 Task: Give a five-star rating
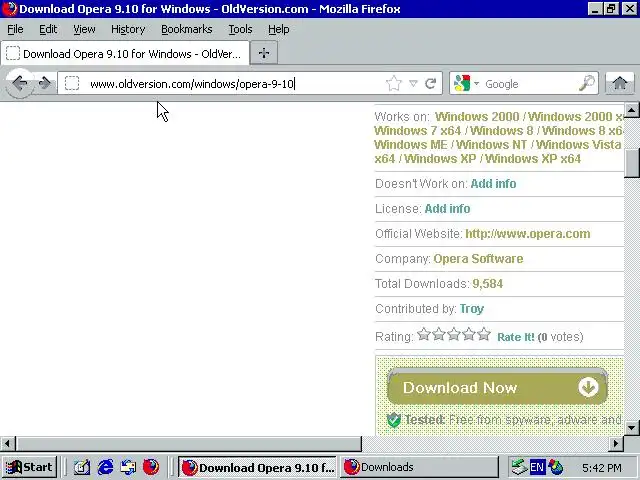point(484,334)
